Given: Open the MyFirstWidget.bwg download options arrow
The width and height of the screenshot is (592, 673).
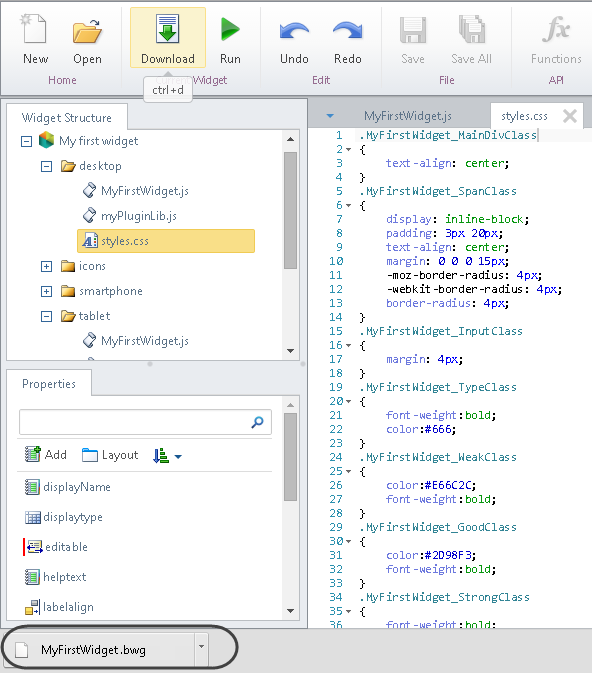Looking at the screenshot, I should [x=201, y=646].
